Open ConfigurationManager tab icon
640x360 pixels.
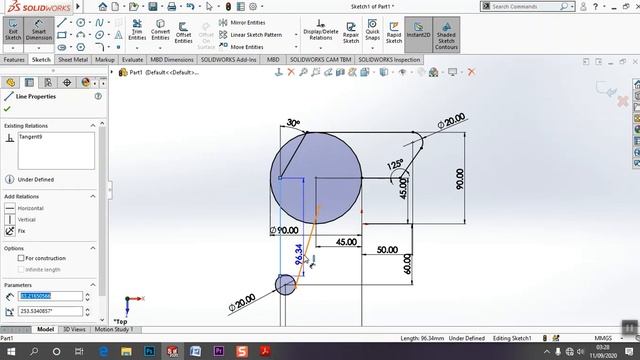48,82
